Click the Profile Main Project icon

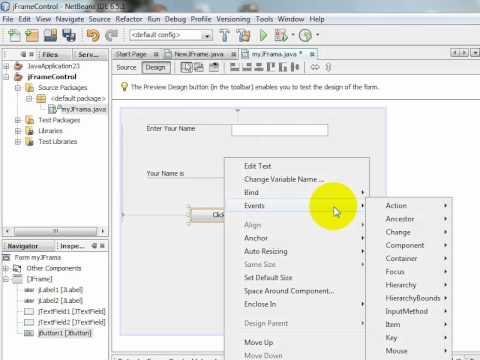coord(305,35)
